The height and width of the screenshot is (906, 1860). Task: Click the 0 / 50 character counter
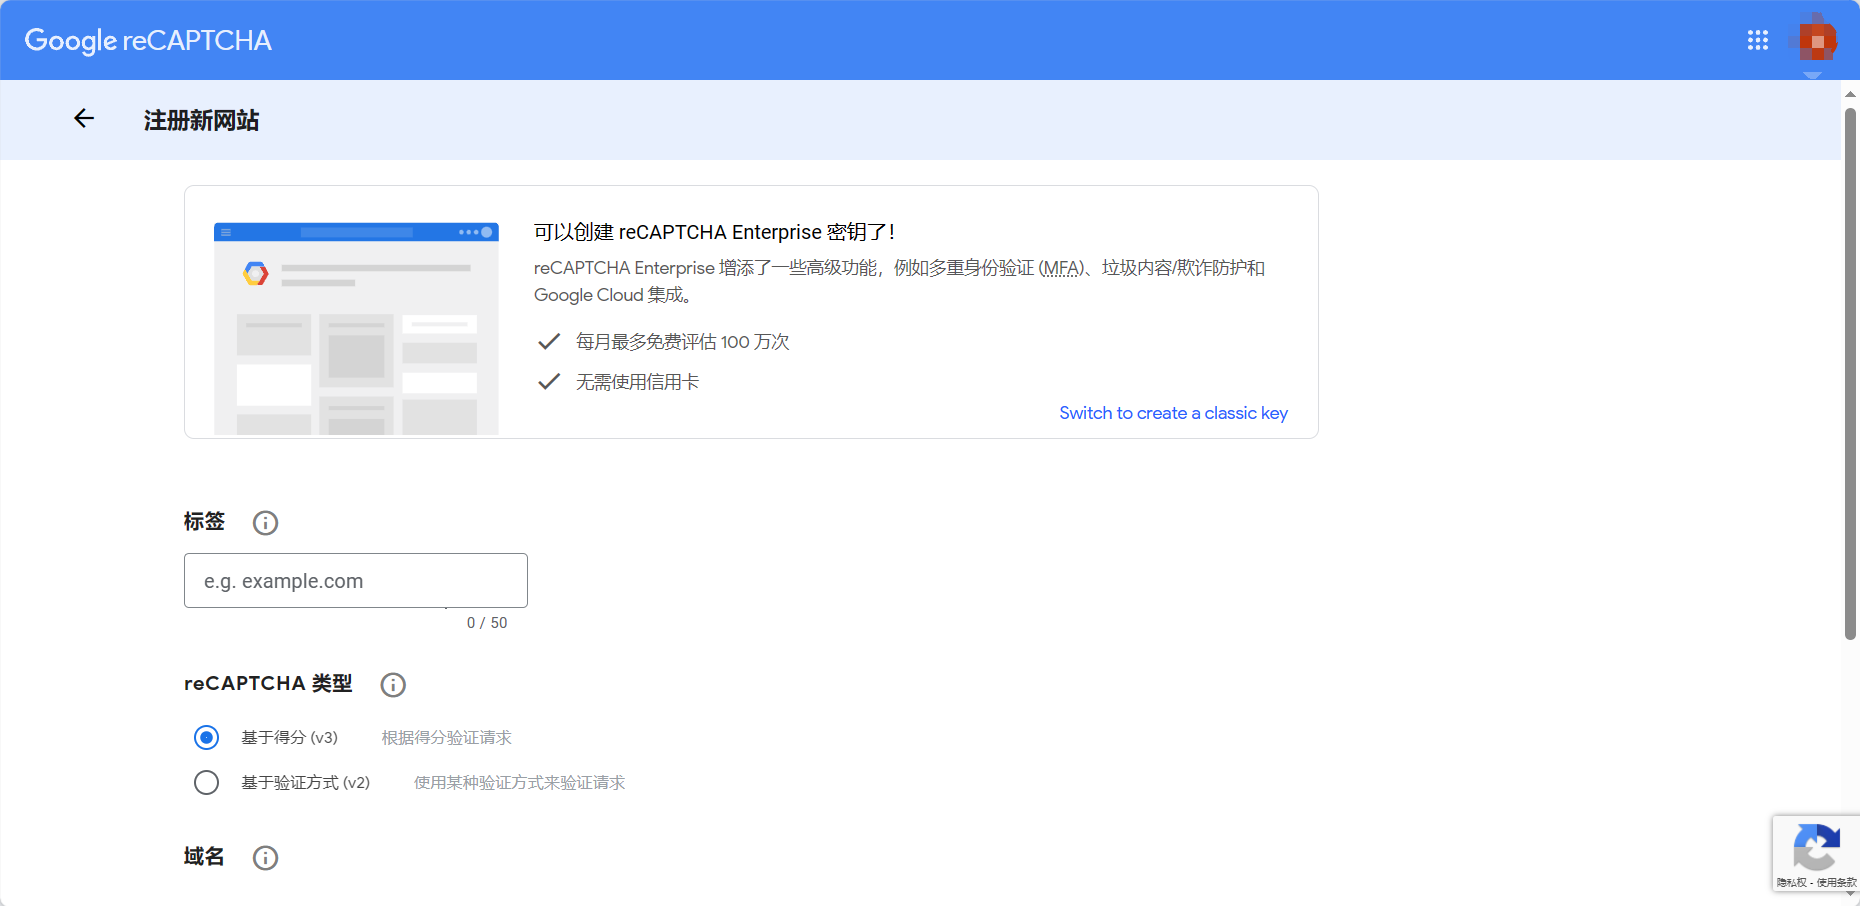(487, 622)
